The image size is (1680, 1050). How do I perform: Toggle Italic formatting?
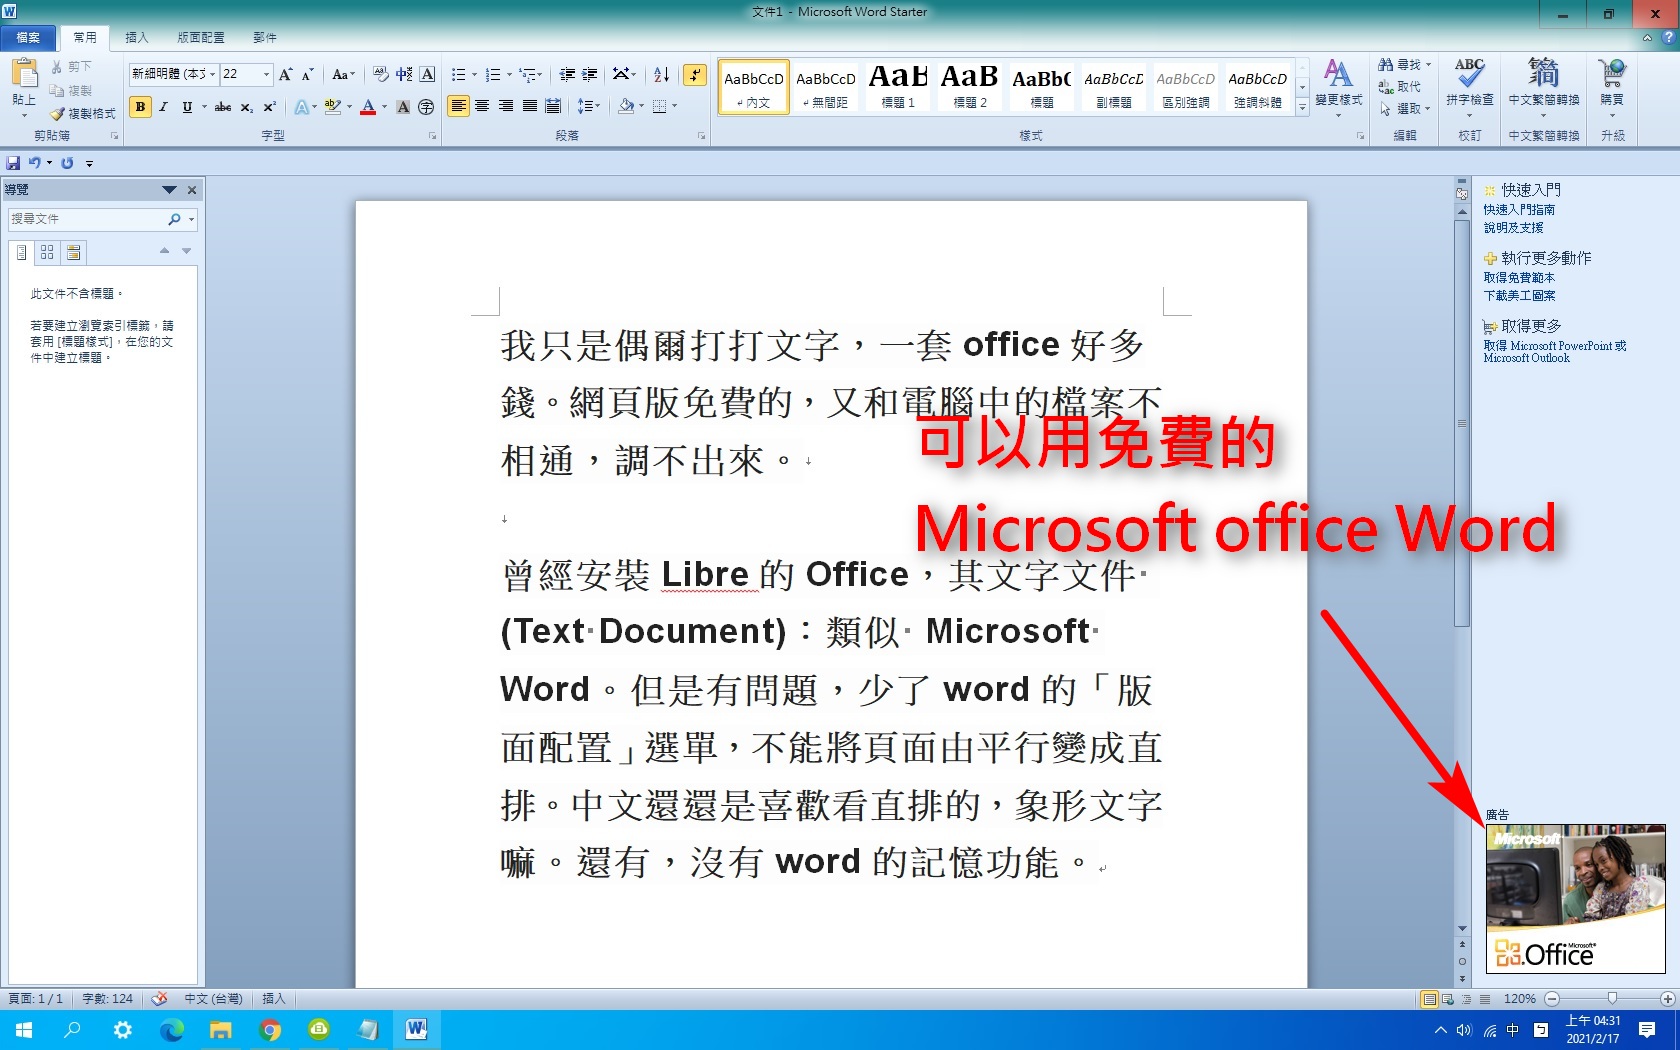(163, 107)
